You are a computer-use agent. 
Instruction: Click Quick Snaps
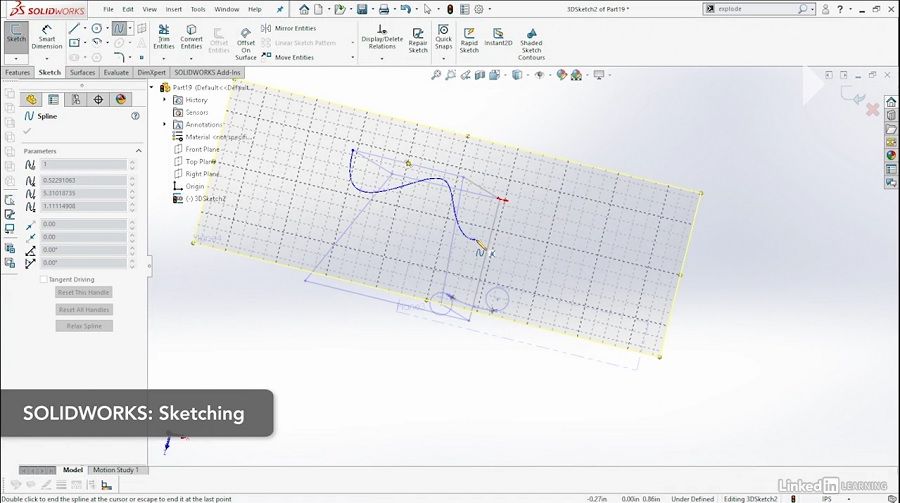click(x=443, y=37)
